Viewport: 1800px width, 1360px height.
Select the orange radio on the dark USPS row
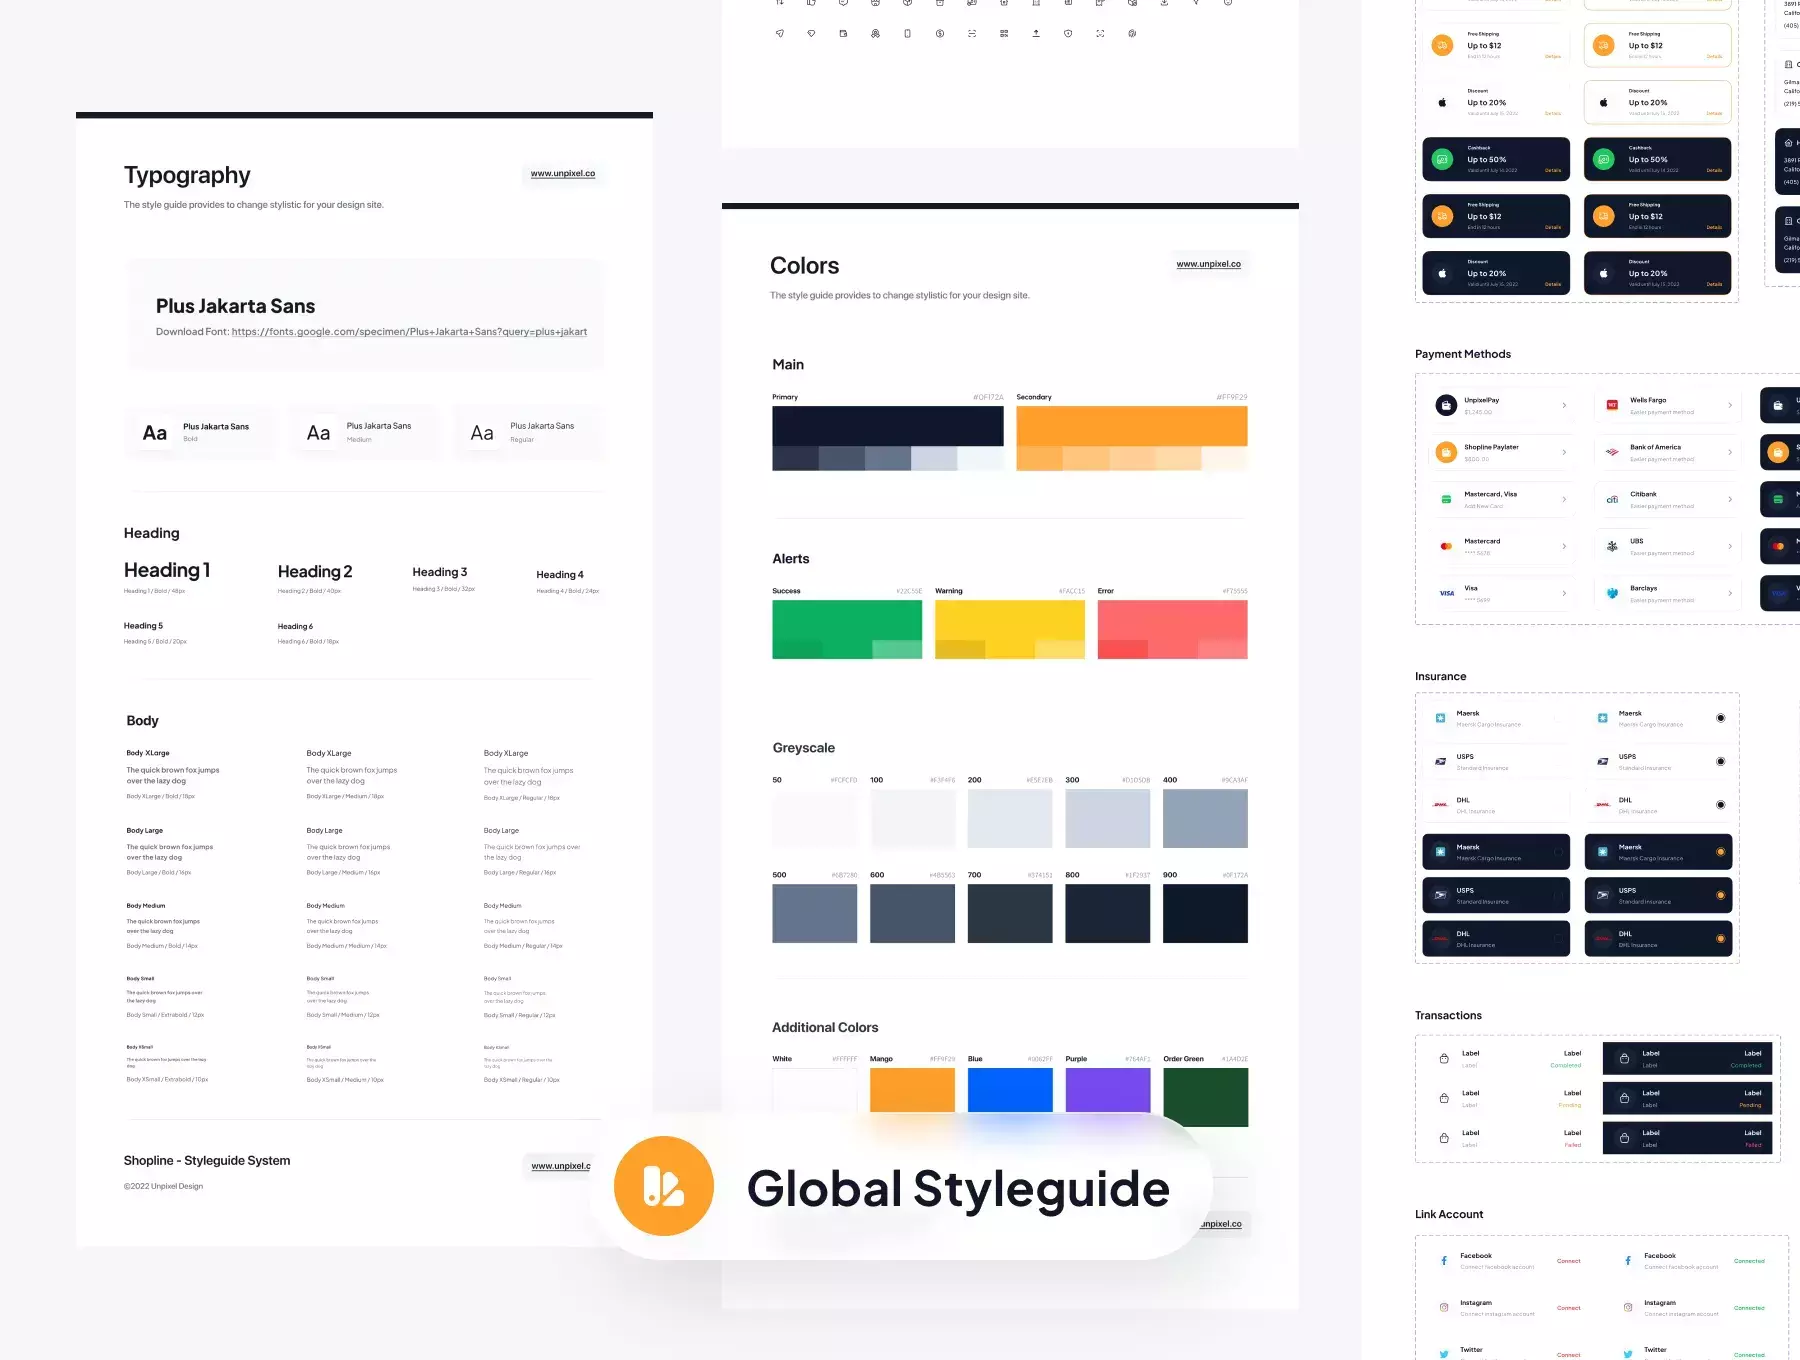tap(1721, 895)
